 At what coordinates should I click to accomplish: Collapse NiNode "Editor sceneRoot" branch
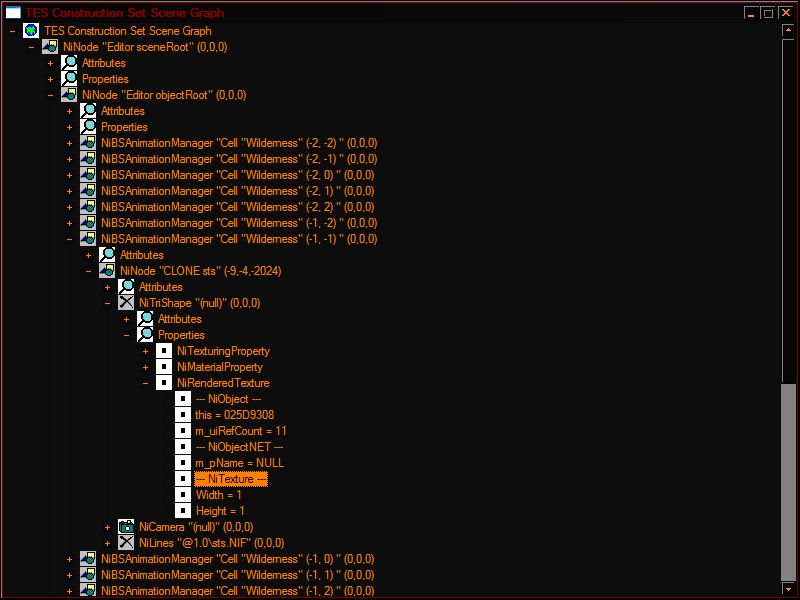(32, 47)
